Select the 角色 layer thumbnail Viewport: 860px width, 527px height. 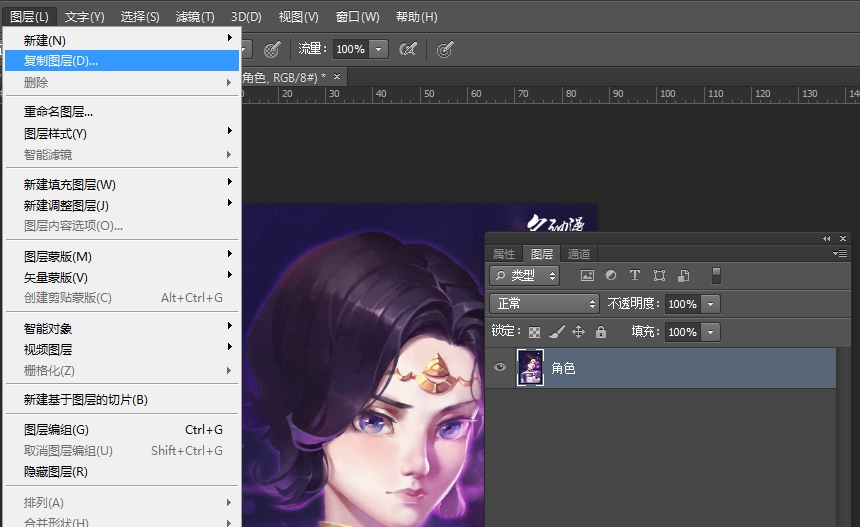click(x=529, y=368)
